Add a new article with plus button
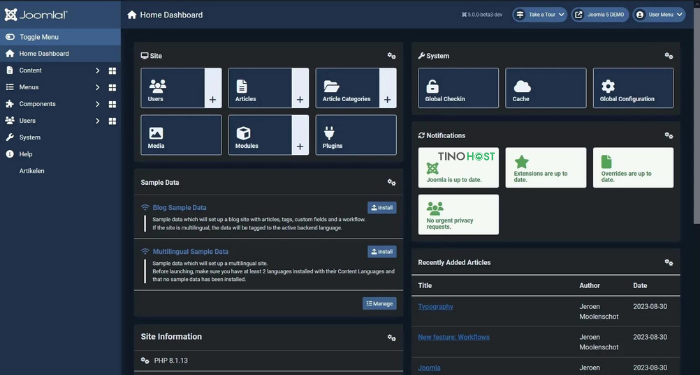This screenshot has width=700, height=375. [x=300, y=88]
